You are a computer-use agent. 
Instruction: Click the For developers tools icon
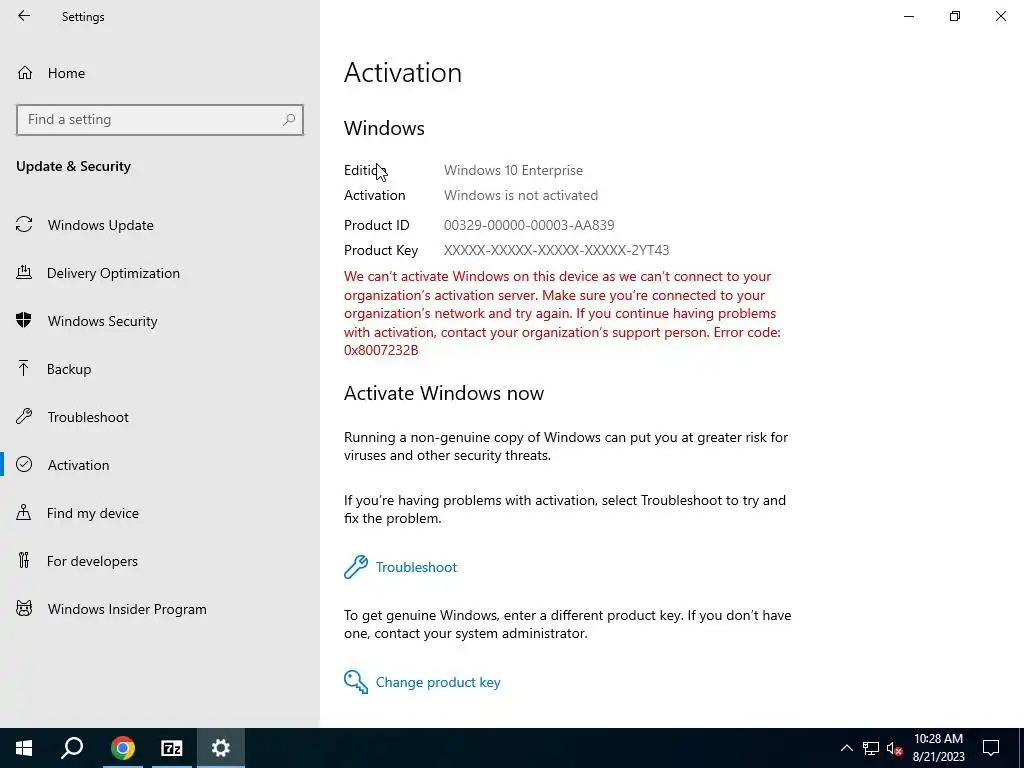pyautogui.click(x=24, y=560)
